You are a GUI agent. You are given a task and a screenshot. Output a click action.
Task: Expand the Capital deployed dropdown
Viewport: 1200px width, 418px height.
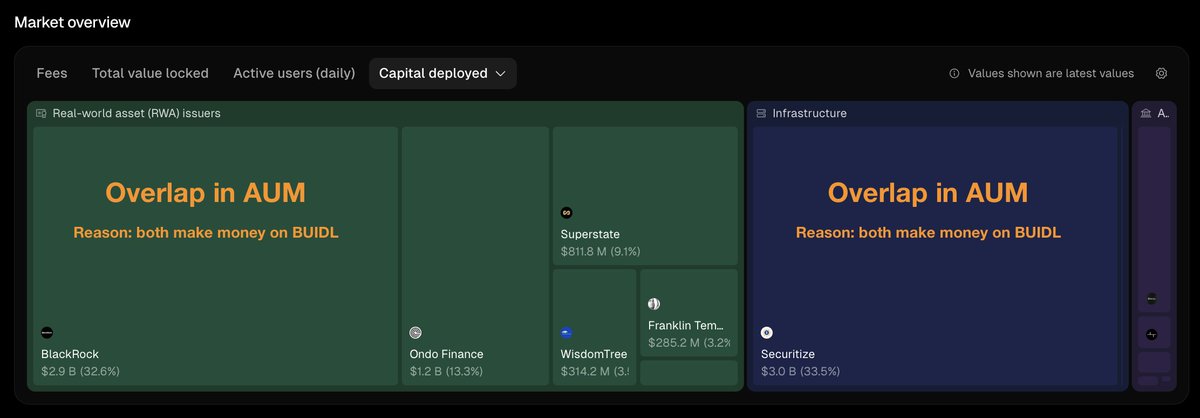tap(442, 73)
